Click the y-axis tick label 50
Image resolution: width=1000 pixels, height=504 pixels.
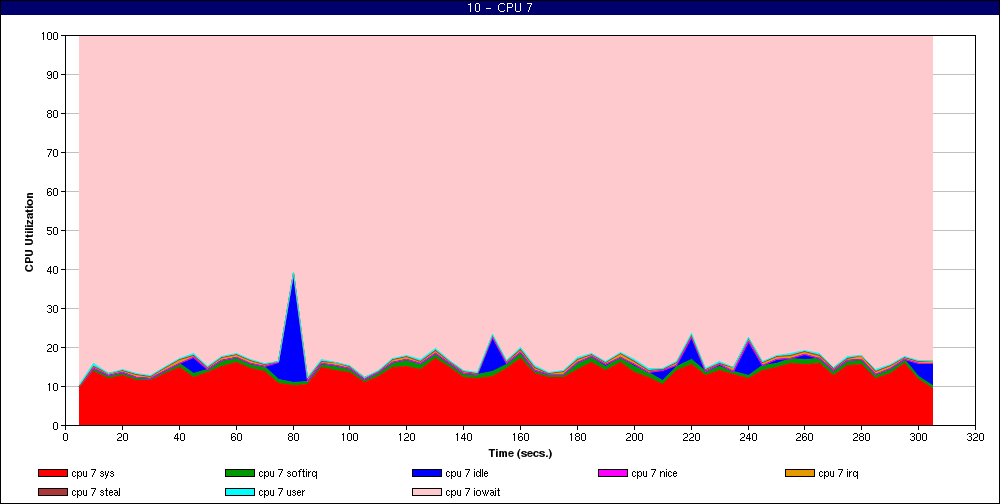(x=54, y=231)
